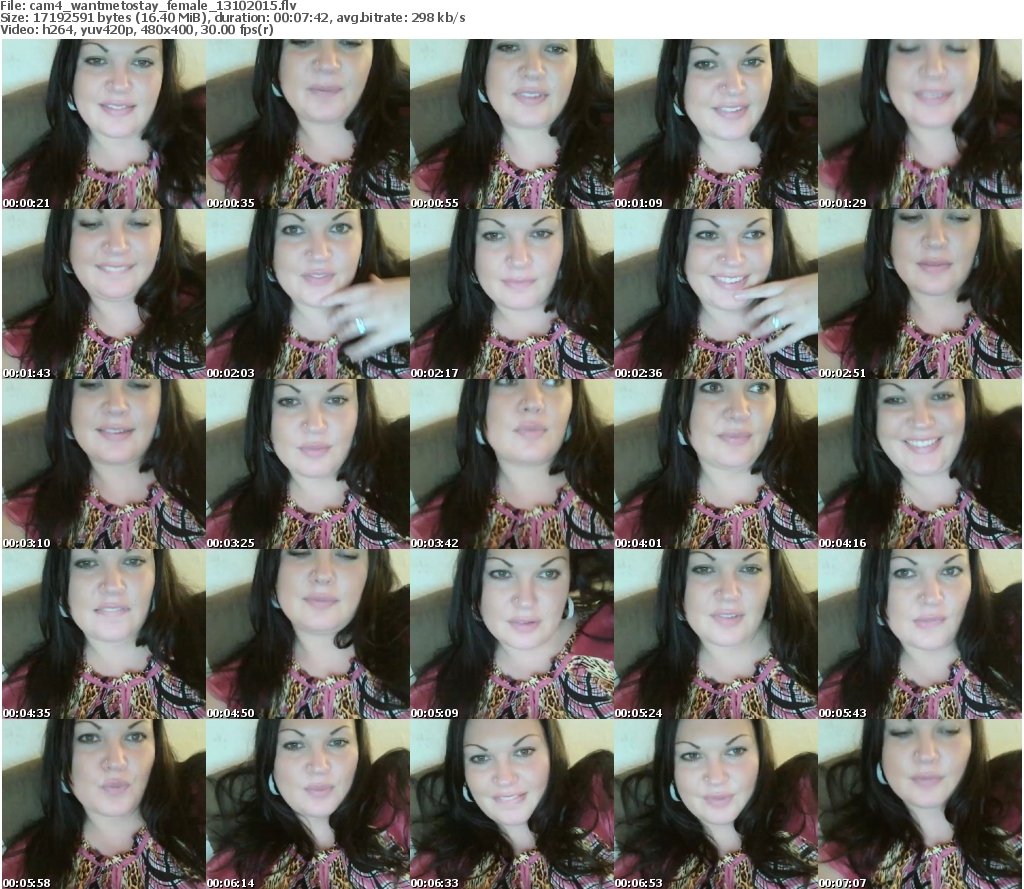The width and height of the screenshot is (1024, 889).
Task: Open the frame stamped 00:04:16
Action: point(920,464)
